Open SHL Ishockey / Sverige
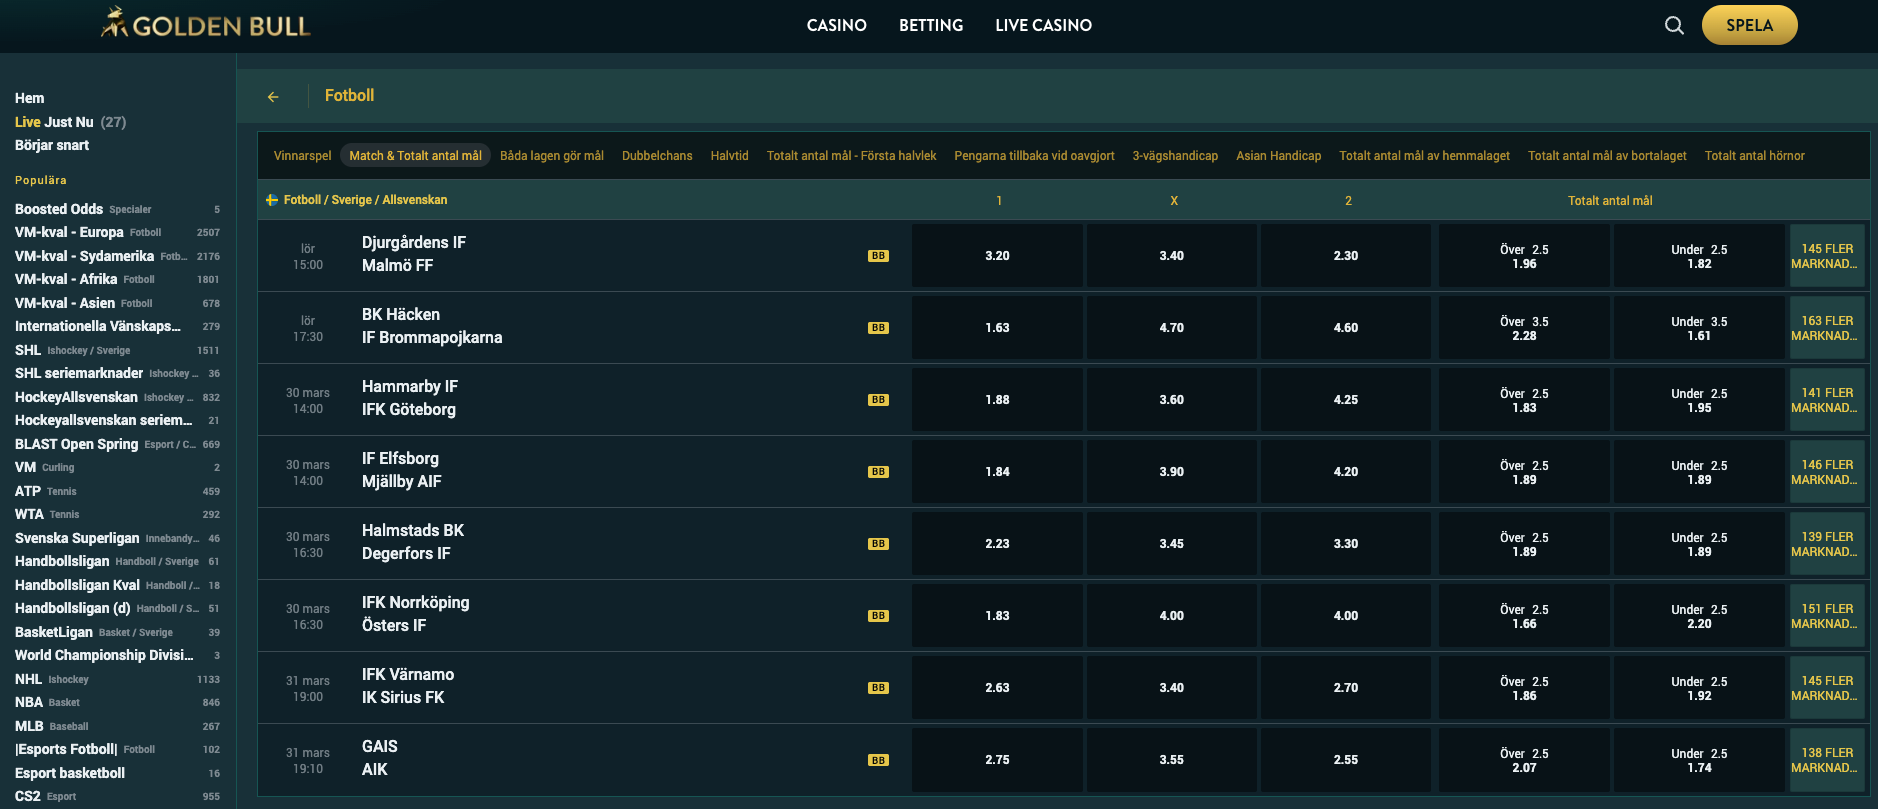The height and width of the screenshot is (809, 1878). (x=117, y=350)
